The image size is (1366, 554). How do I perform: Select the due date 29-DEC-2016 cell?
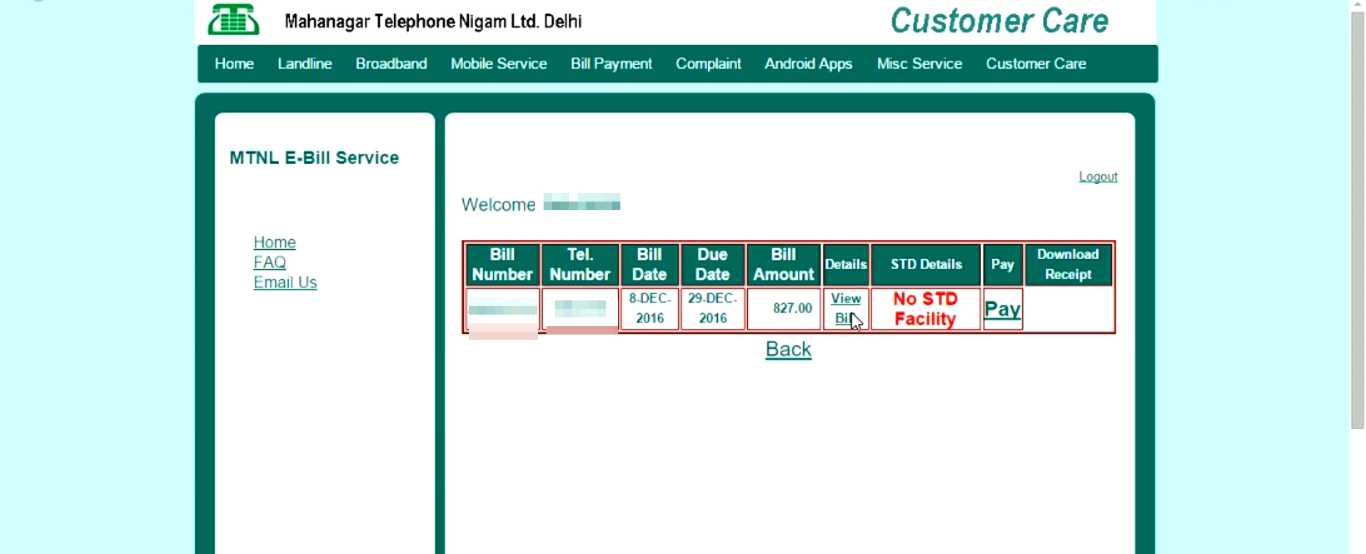coord(713,309)
